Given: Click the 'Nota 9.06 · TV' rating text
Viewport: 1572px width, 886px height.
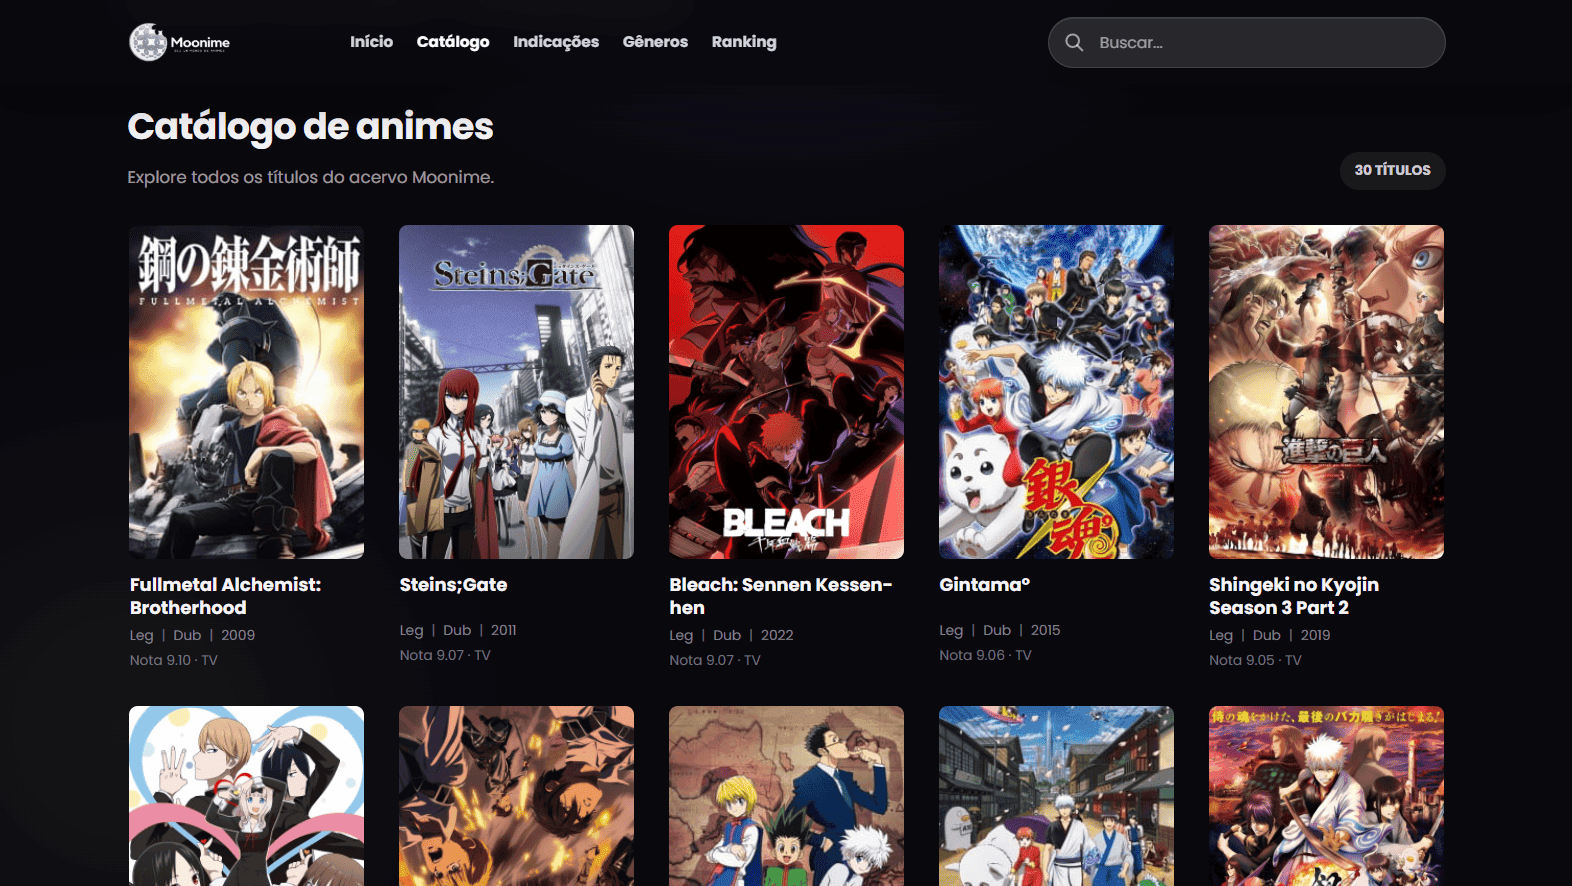Looking at the screenshot, I should (985, 655).
